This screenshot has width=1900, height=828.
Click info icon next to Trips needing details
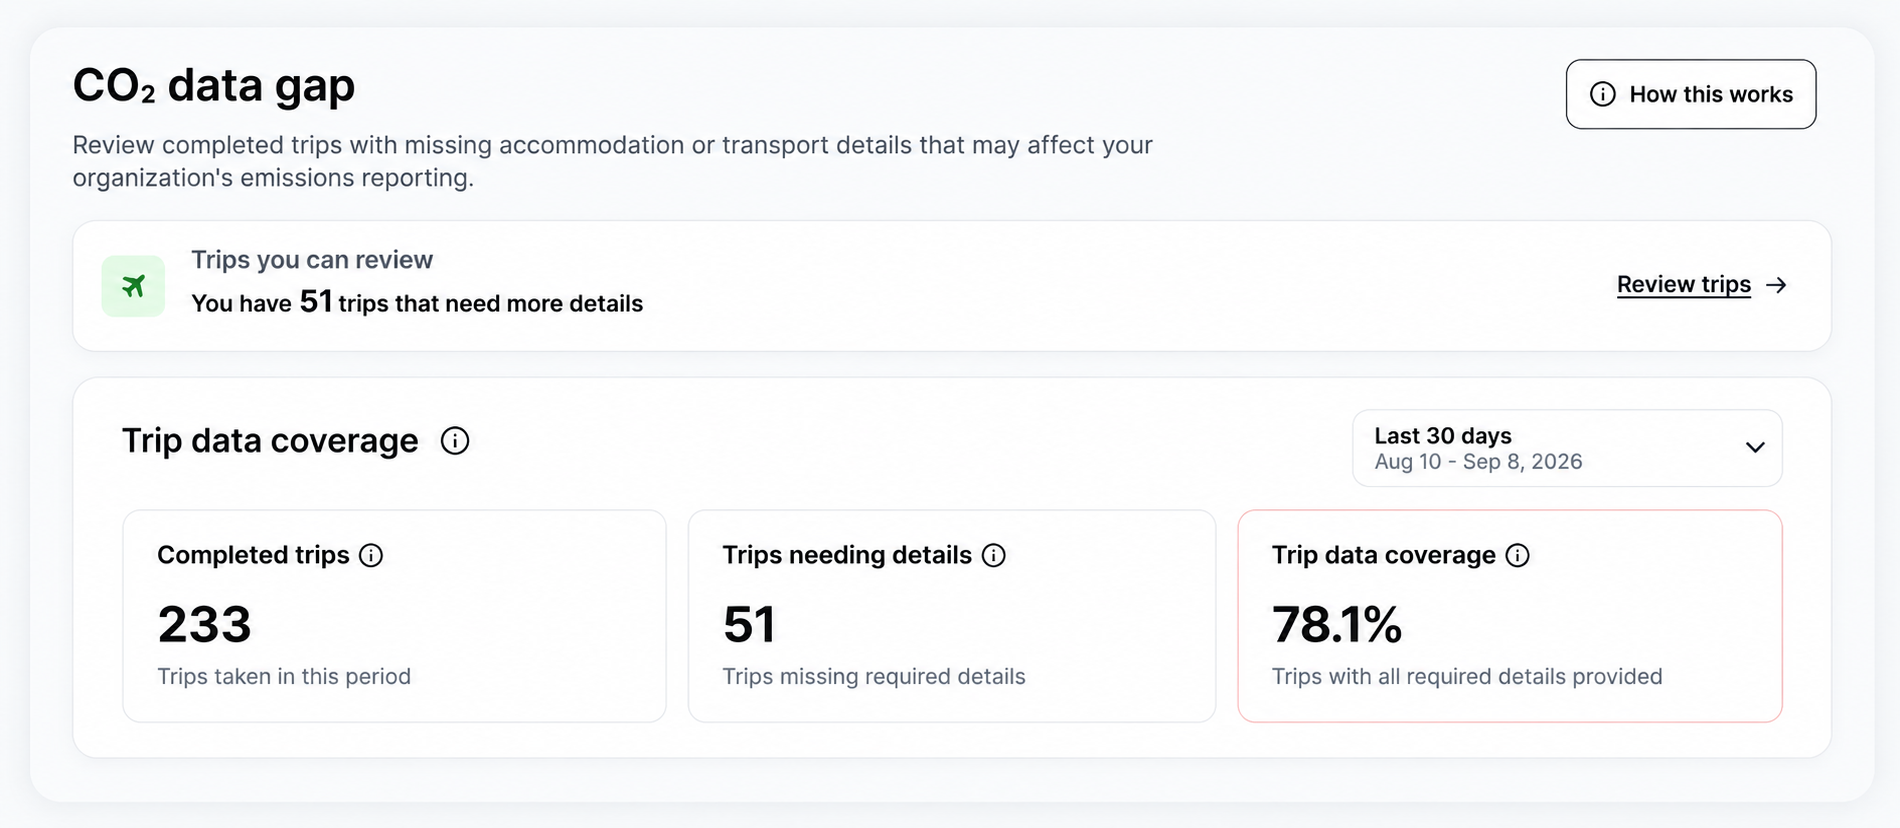[x=993, y=556]
